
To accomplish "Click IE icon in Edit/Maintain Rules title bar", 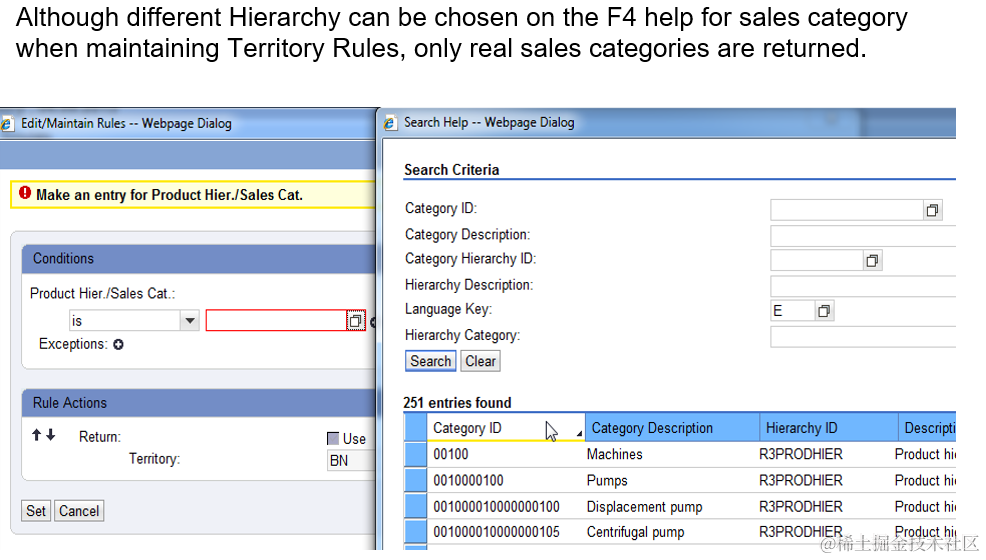I will click(x=7, y=124).
